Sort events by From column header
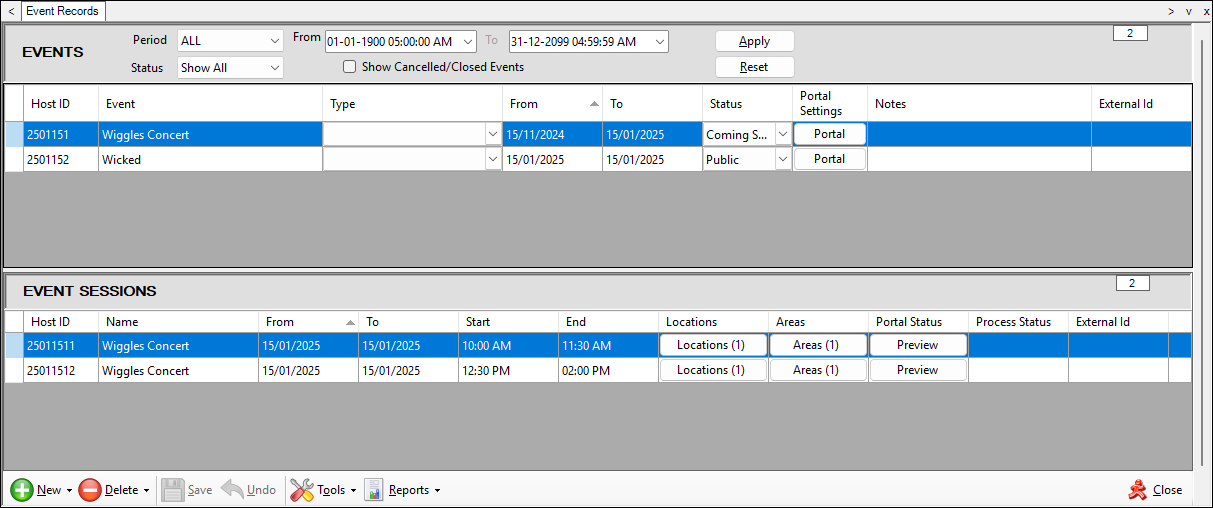Screen dimensions: 1213x508 pyautogui.click(x=552, y=104)
